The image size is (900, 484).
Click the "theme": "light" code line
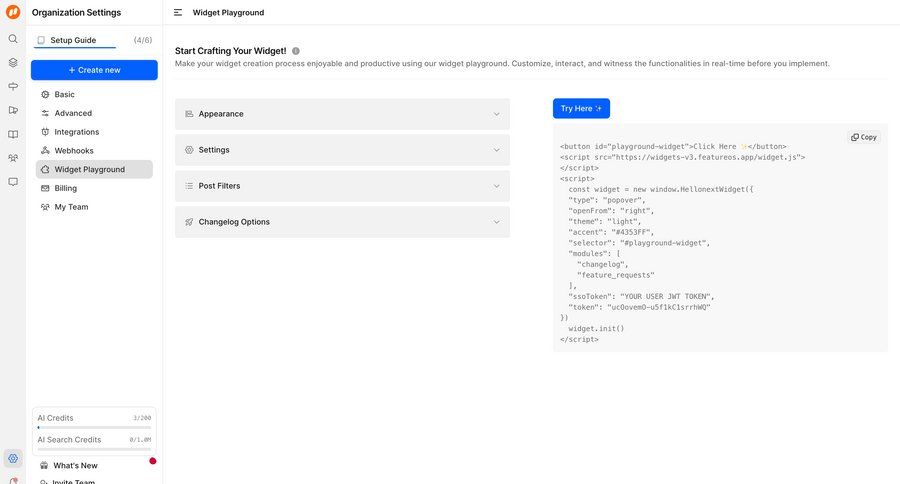pos(604,221)
